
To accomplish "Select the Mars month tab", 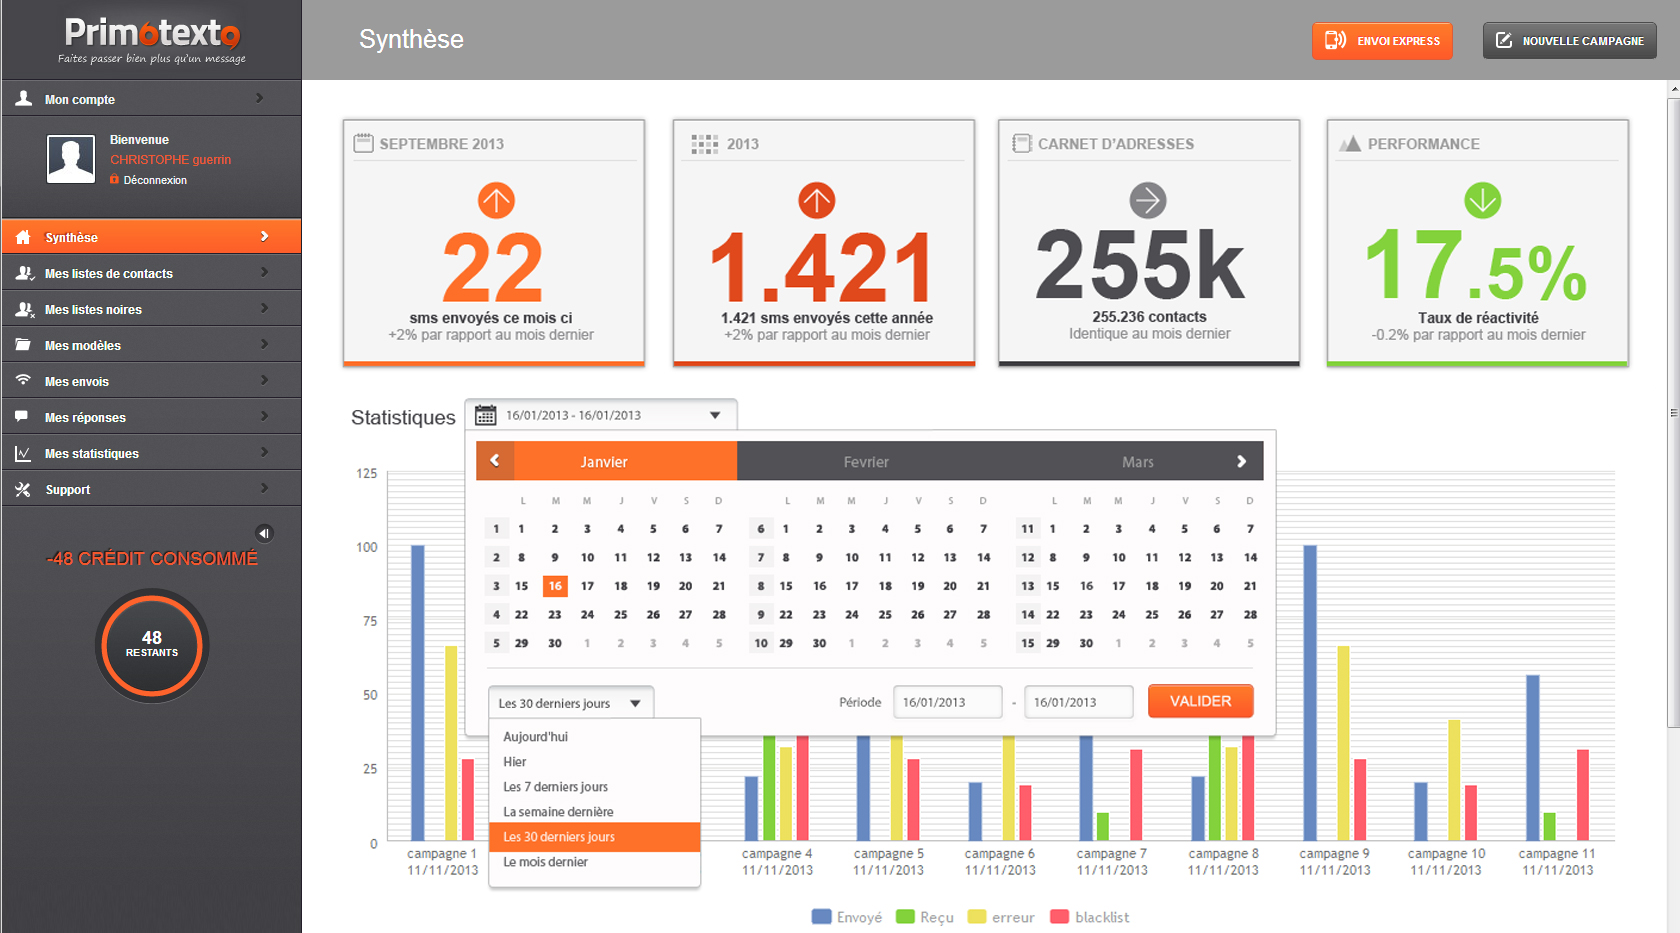I will tap(1138, 461).
